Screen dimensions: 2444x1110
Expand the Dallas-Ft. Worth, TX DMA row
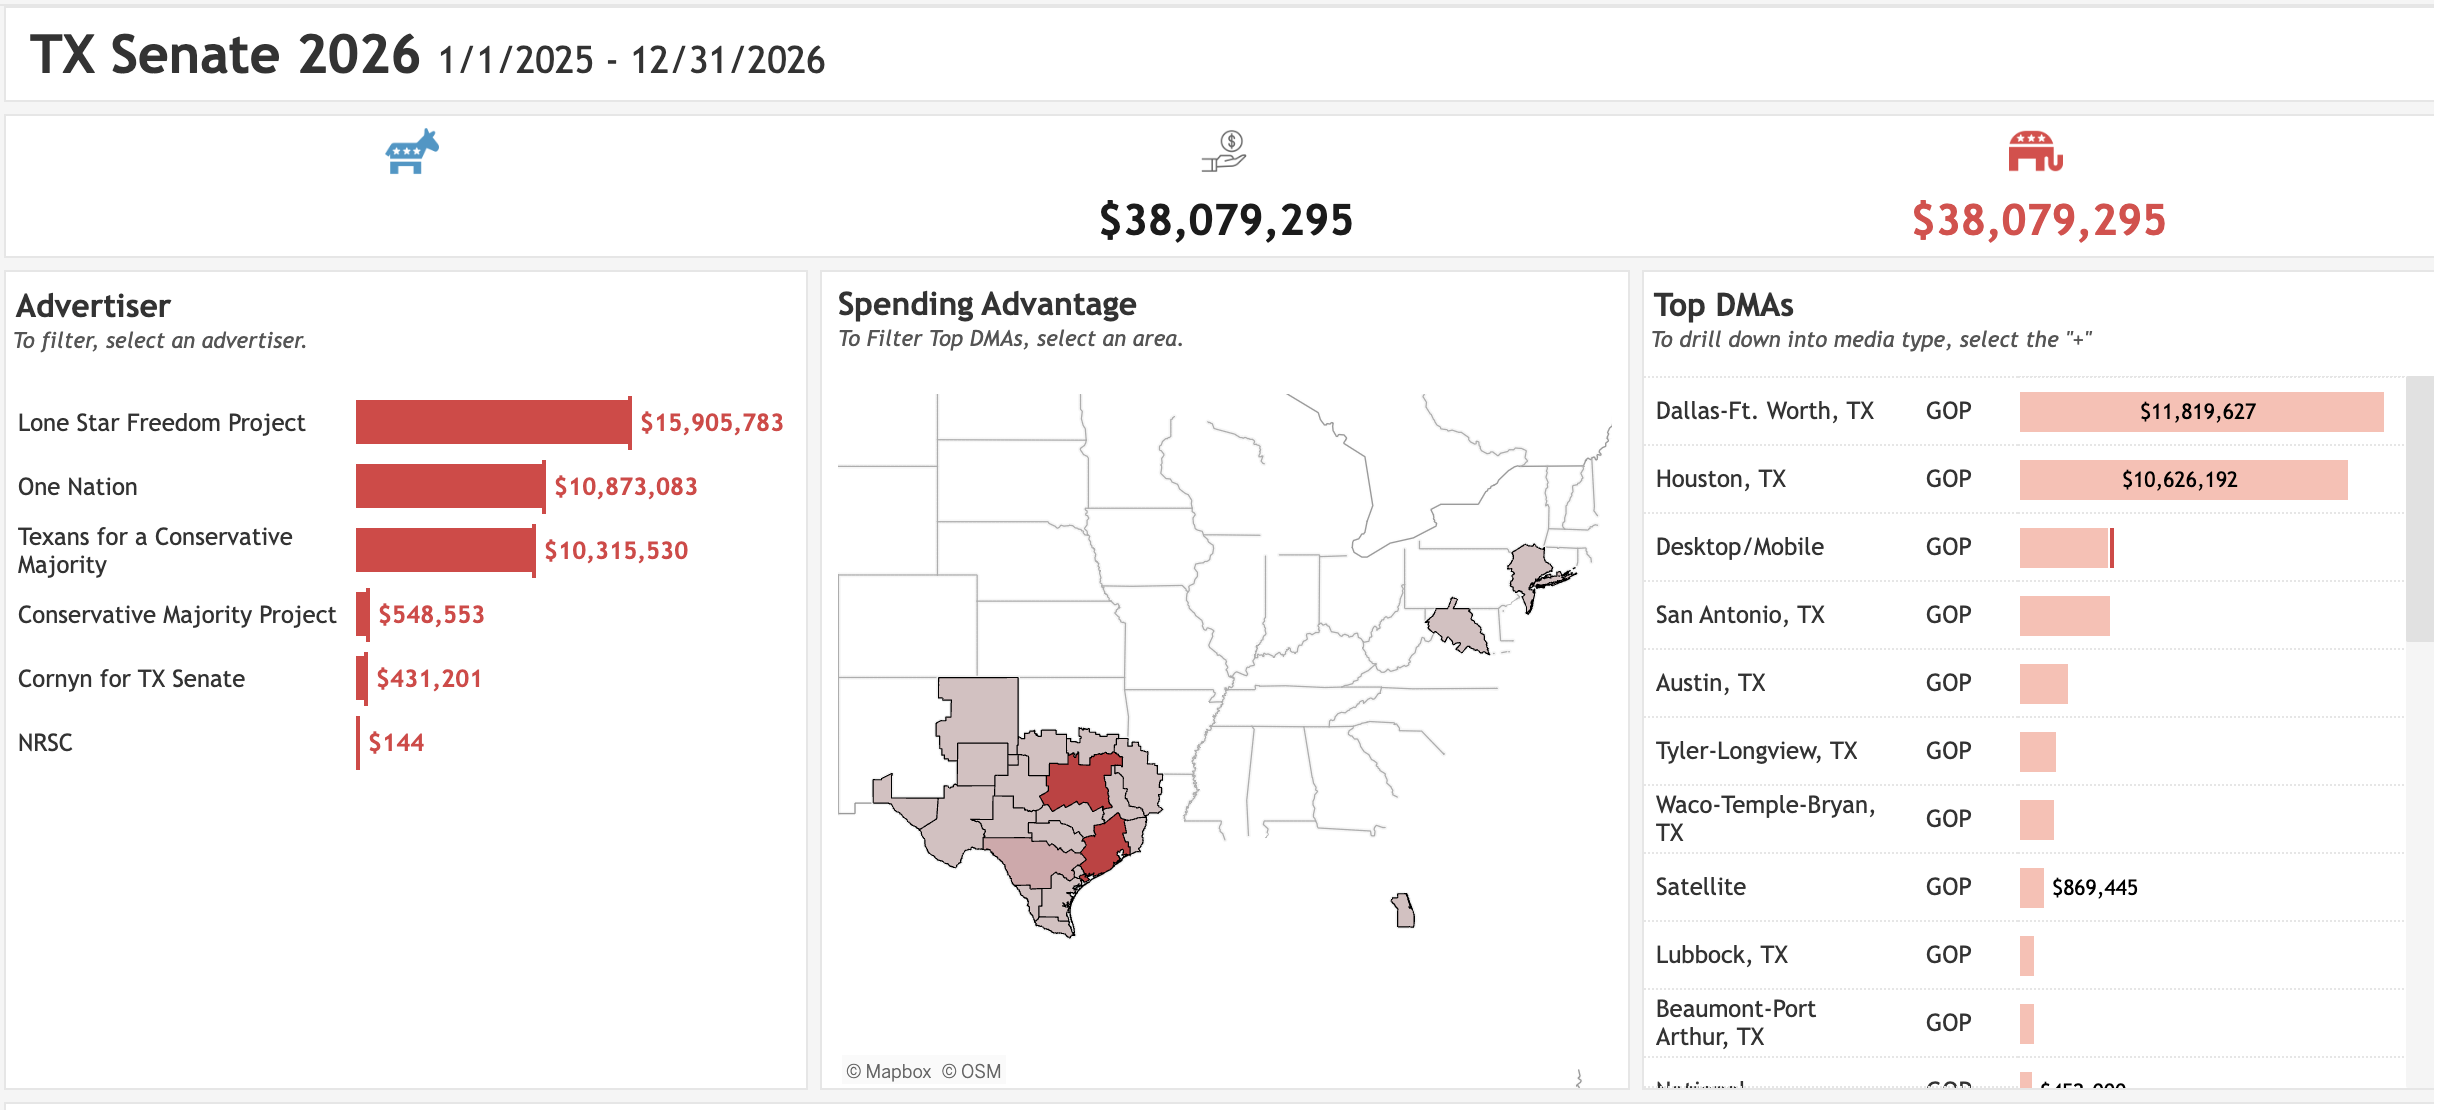point(1764,411)
